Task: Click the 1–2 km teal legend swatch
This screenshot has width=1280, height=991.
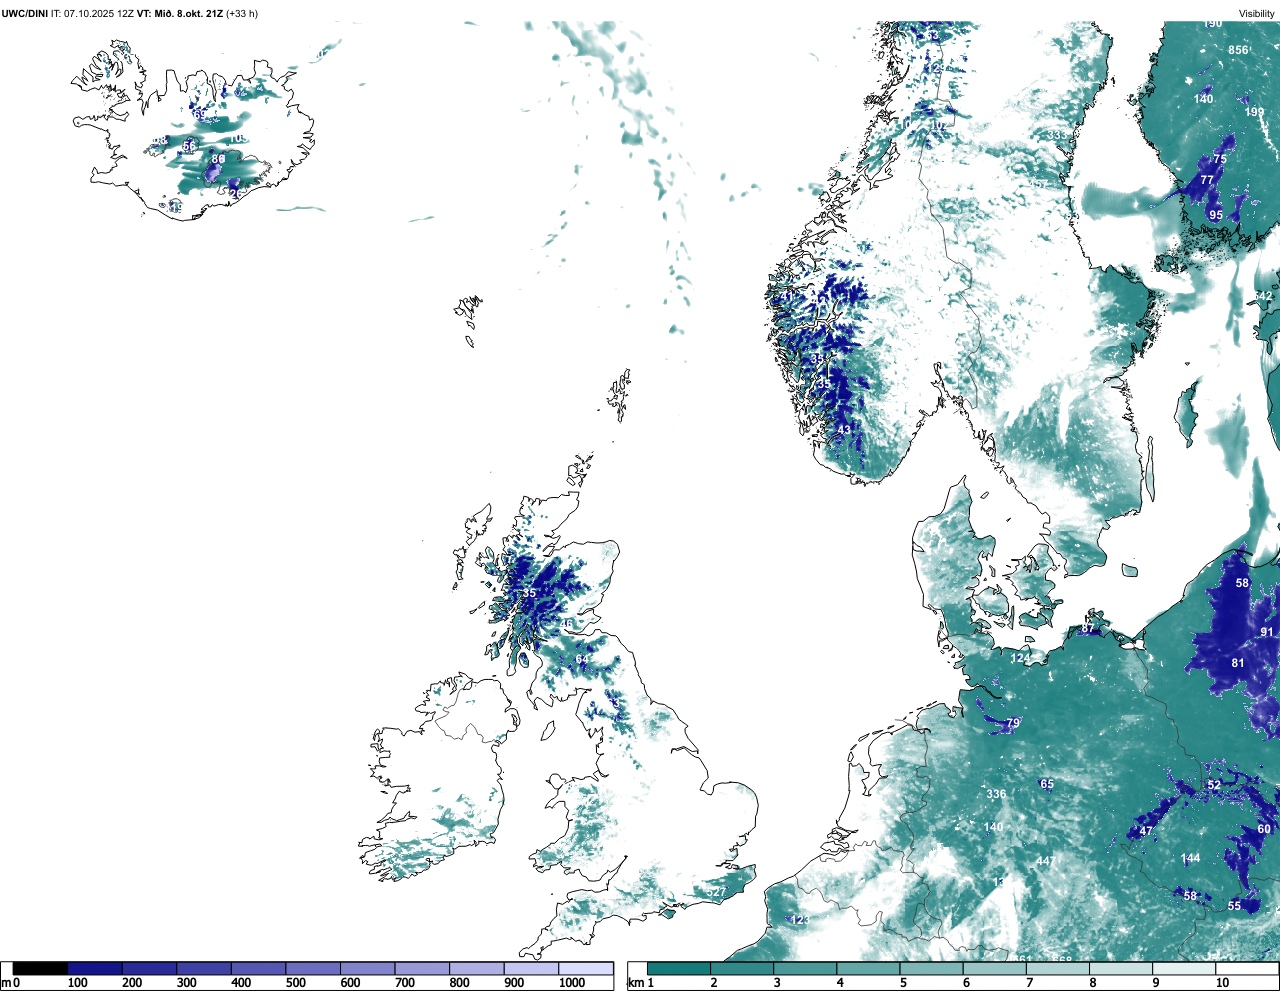Action: click(679, 968)
